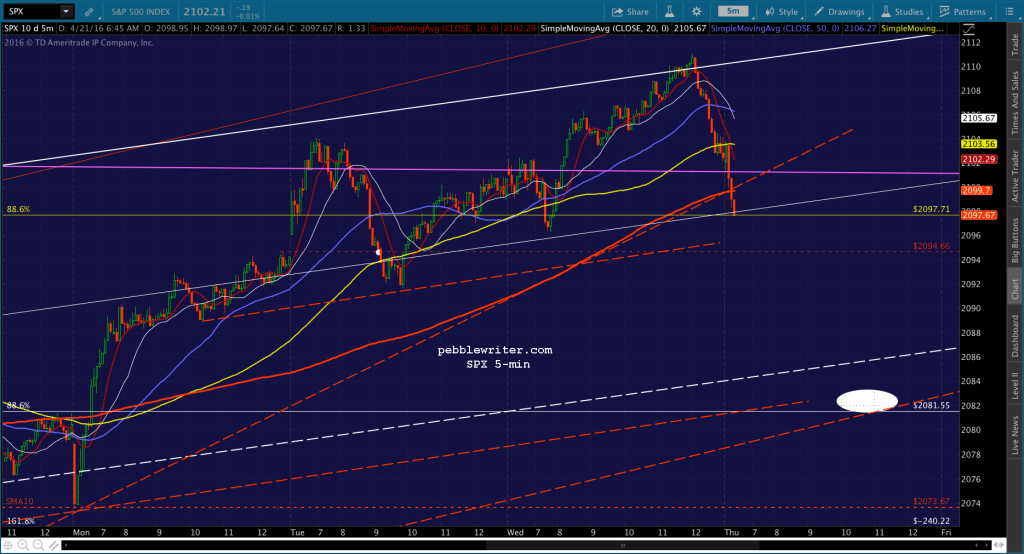Click the zoom in magnifier icon

click(x=23, y=545)
